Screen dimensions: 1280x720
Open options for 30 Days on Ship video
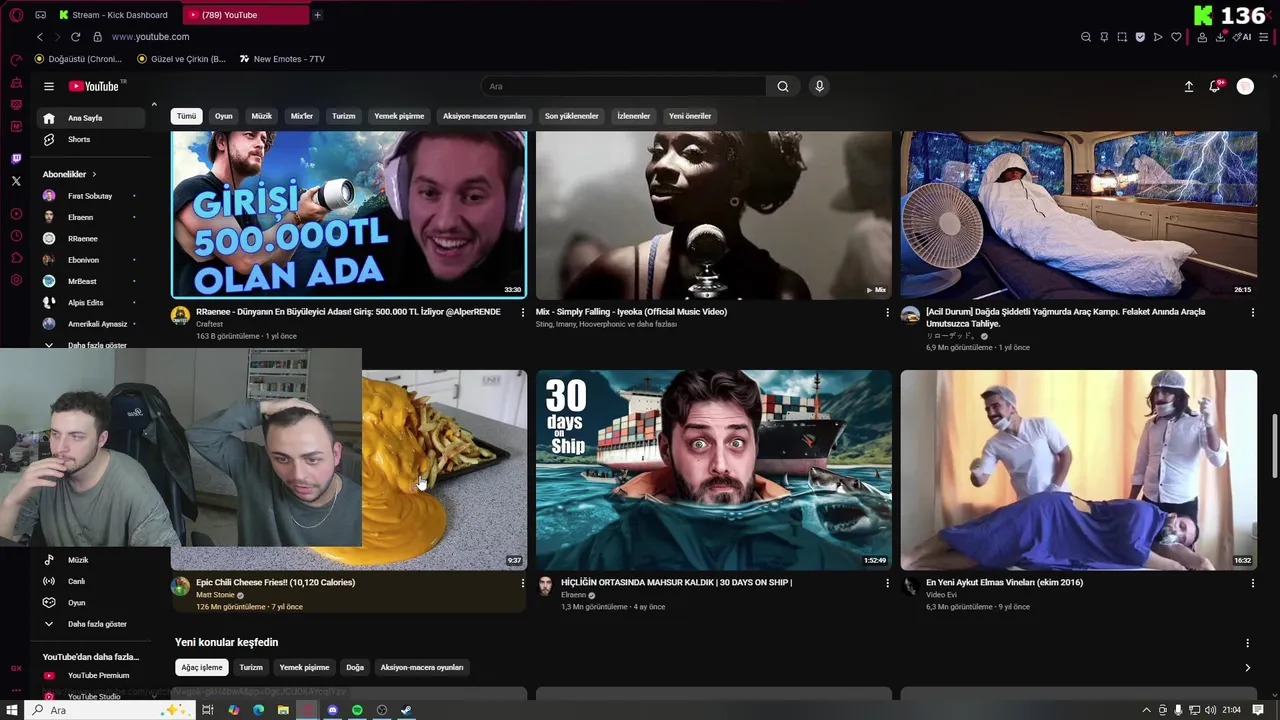click(x=887, y=583)
